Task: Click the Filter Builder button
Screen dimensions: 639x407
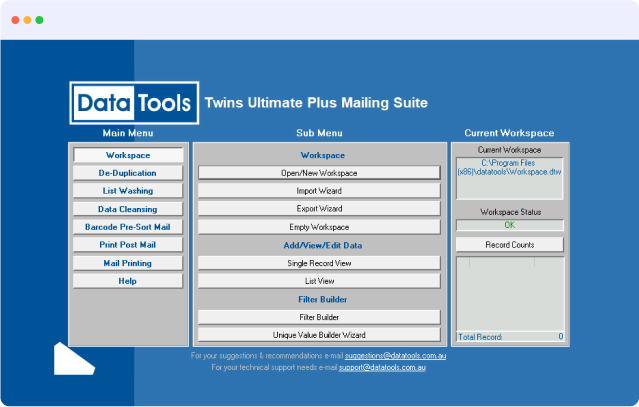Action: click(x=319, y=317)
